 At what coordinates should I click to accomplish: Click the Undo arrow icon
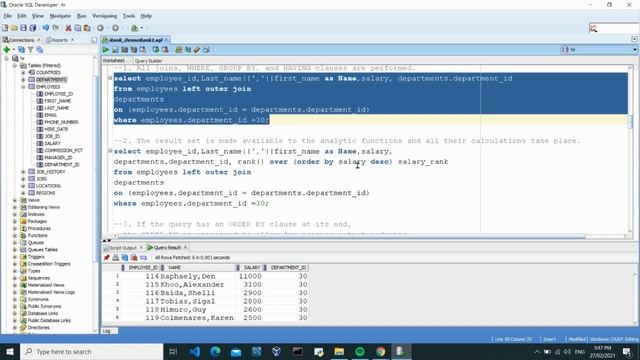click(46, 28)
